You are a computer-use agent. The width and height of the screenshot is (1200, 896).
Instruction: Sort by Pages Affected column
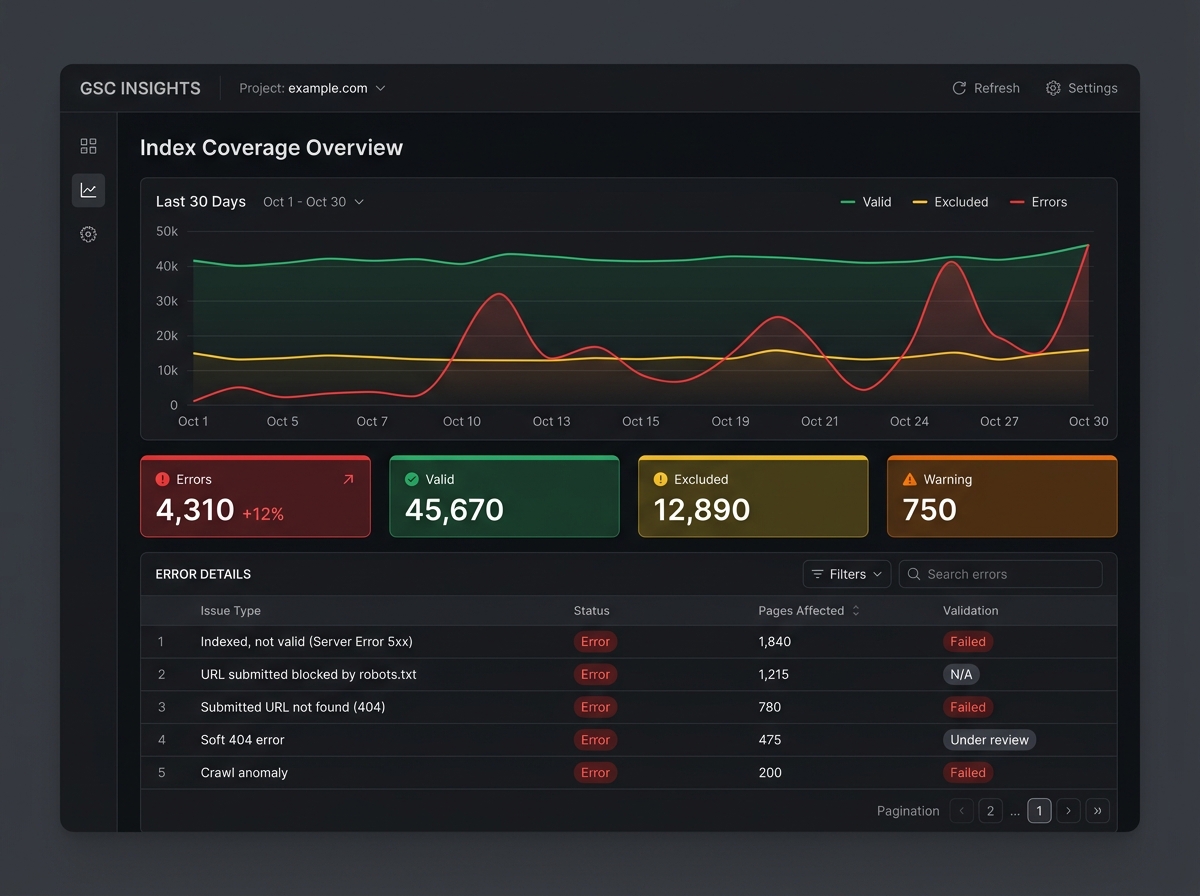click(809, 611)
